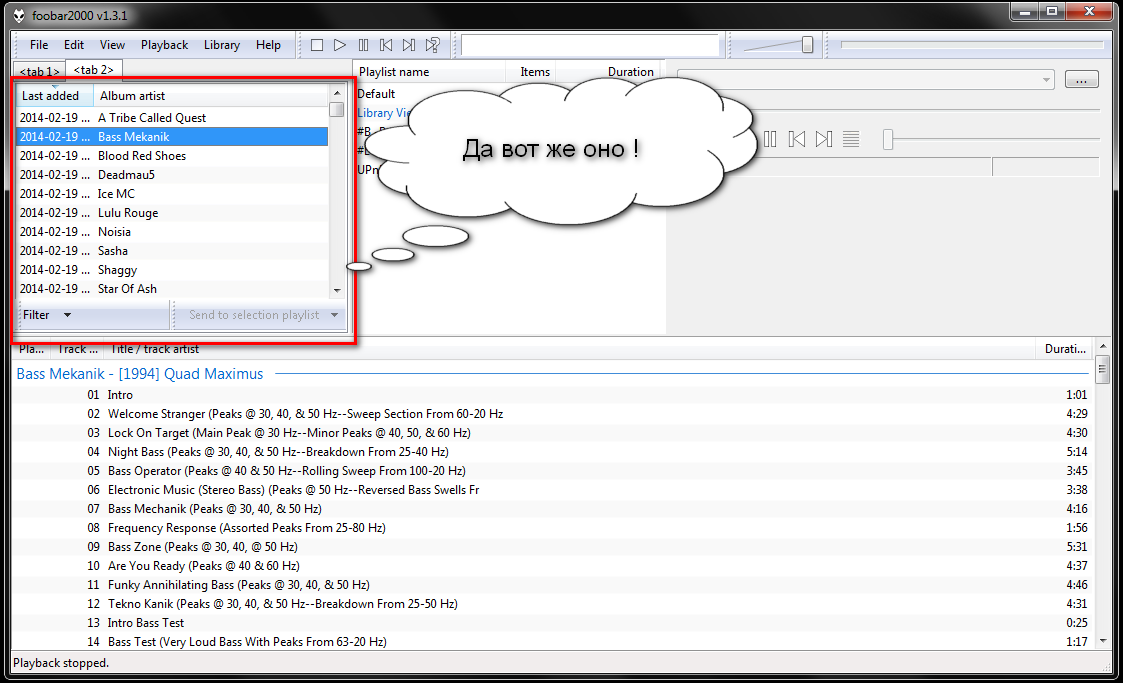1123x683 pixels.
Task: Open the Playback menu
Action: pyautogui.click(x=164, y=45)
